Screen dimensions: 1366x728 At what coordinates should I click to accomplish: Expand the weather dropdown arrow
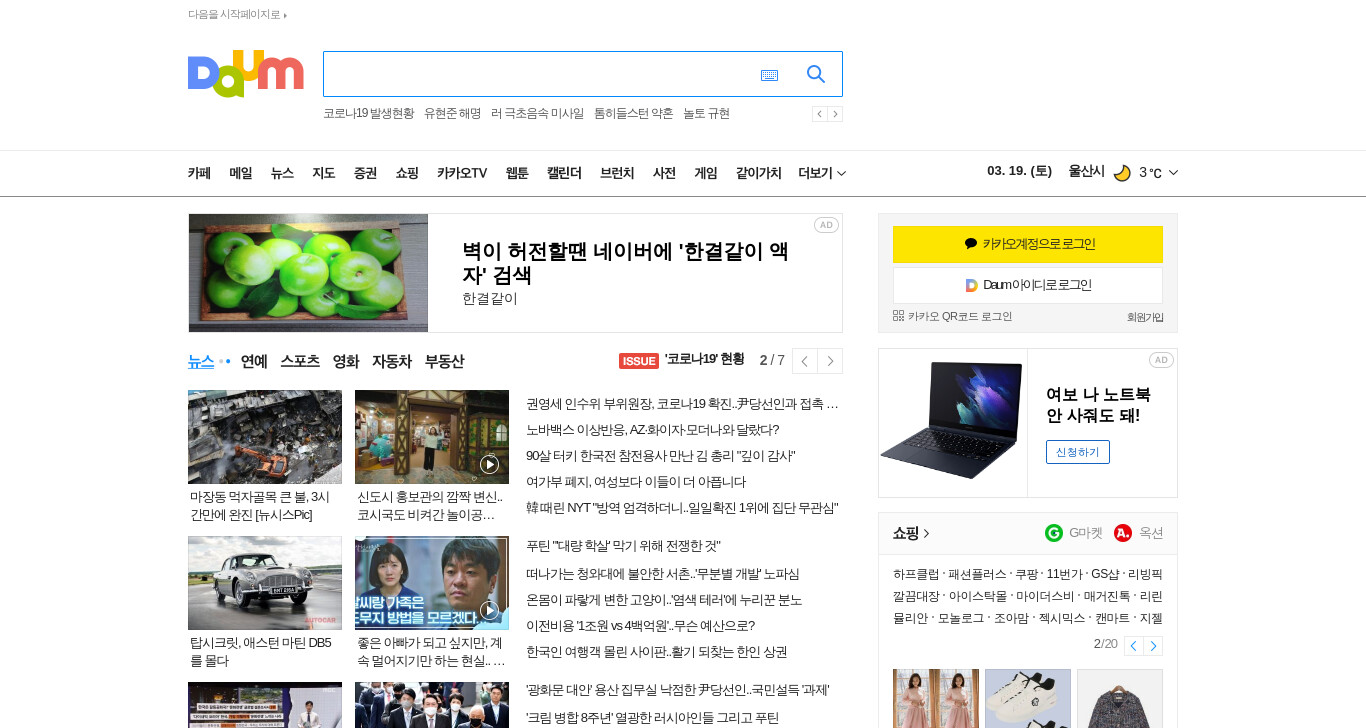[1173, 173]
